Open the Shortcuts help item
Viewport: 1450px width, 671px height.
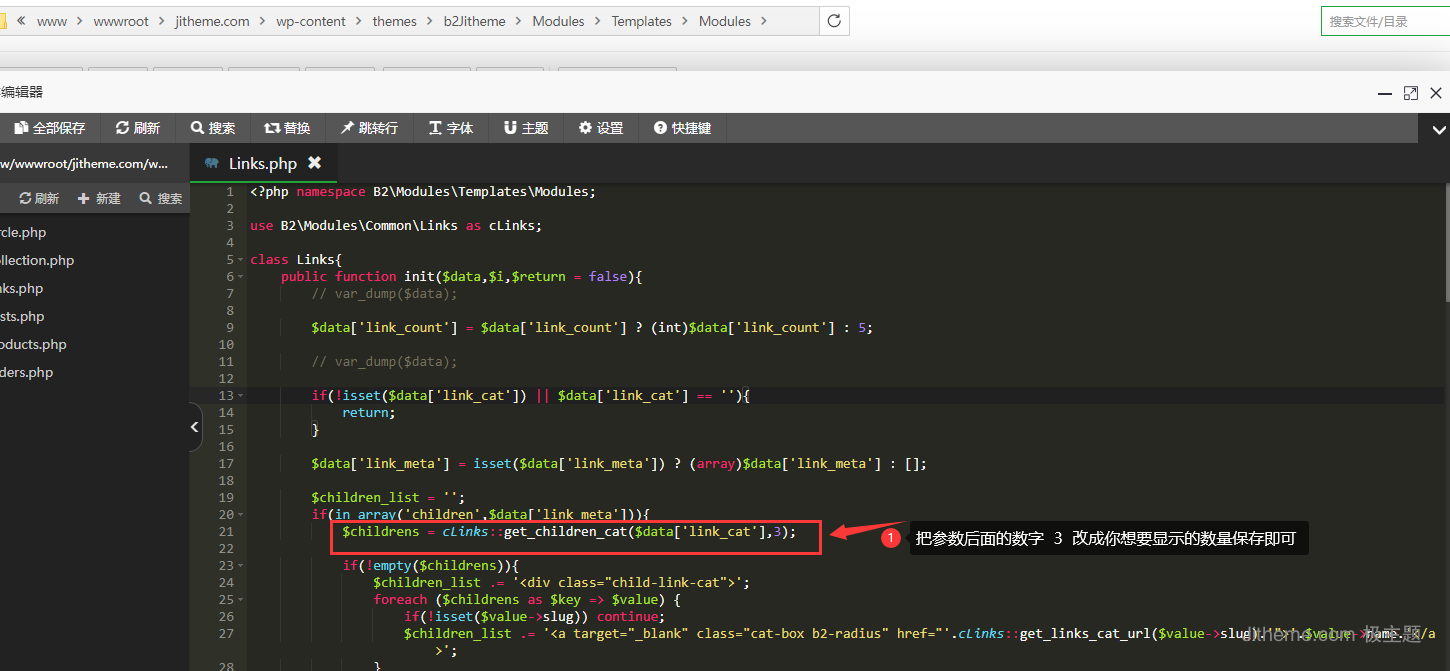point(682,128)
